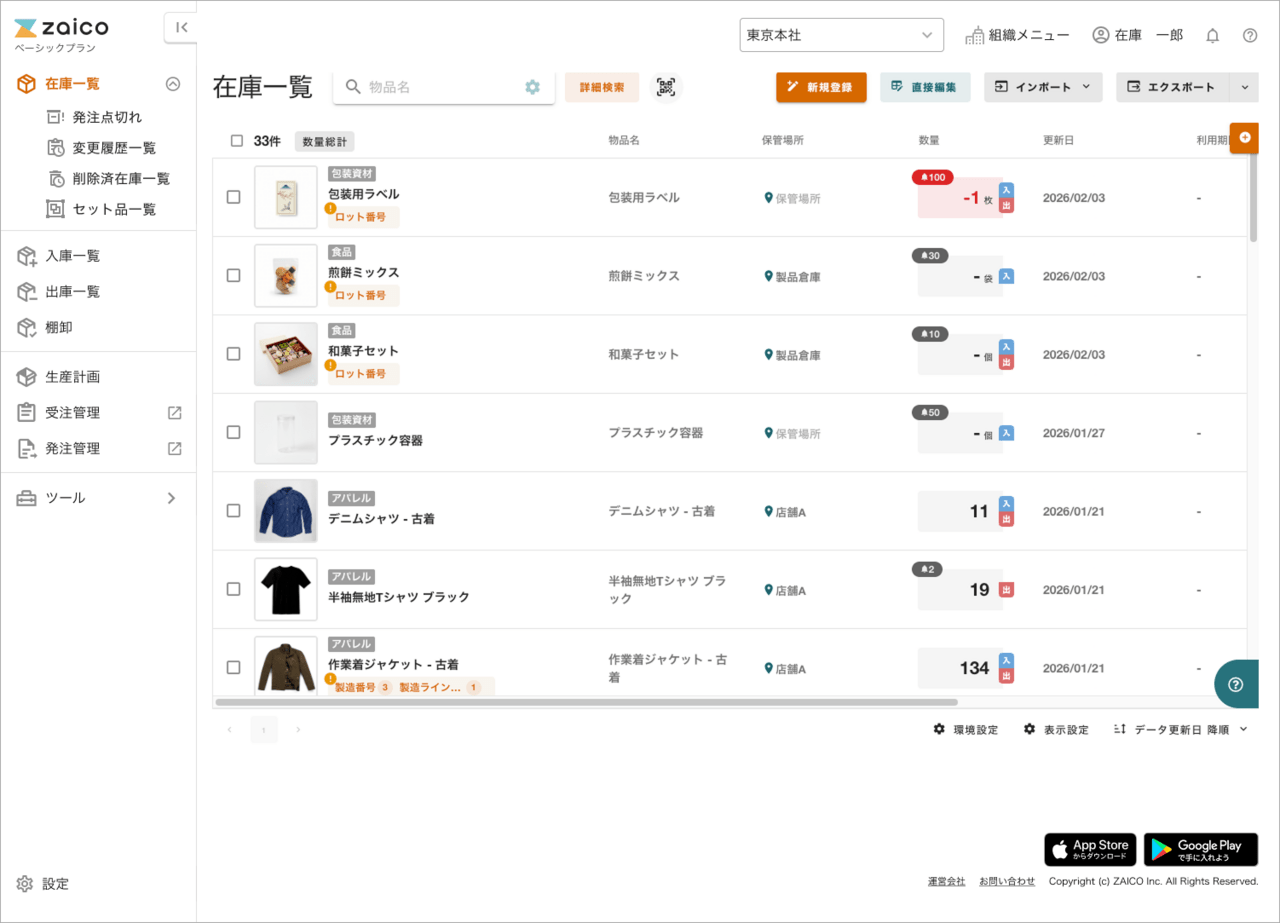Click the QR code scanner icon
This screenshot has width=1280, height=923.
(666, 87)
